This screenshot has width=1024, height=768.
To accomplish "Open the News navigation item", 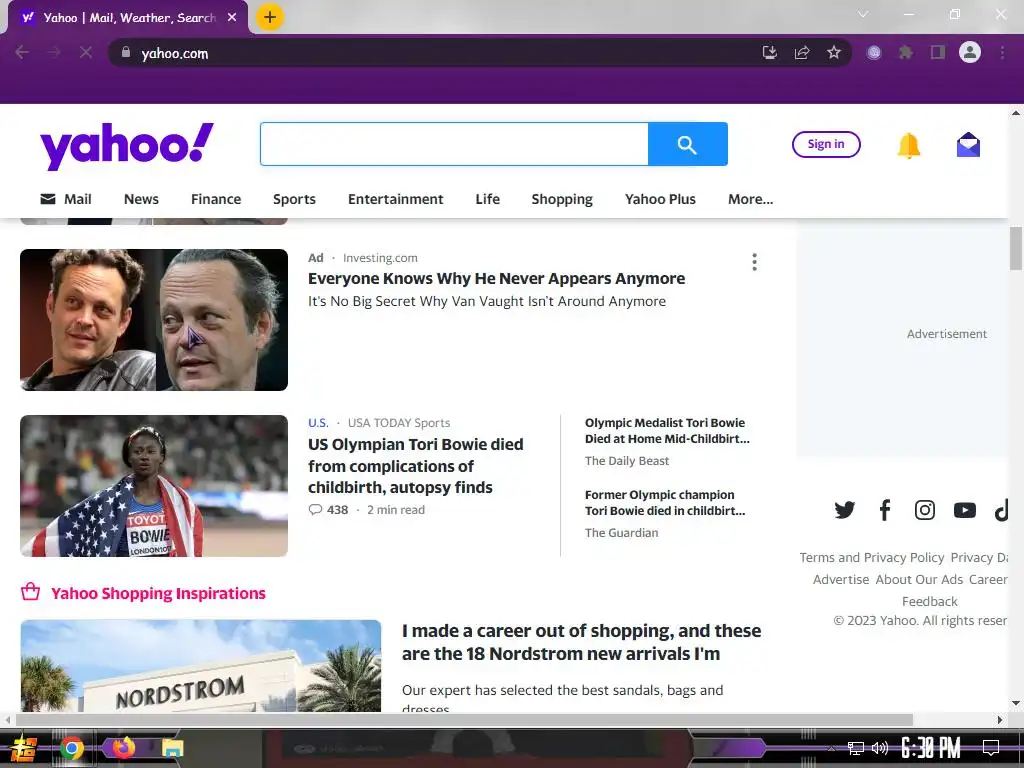I will 141,199.
